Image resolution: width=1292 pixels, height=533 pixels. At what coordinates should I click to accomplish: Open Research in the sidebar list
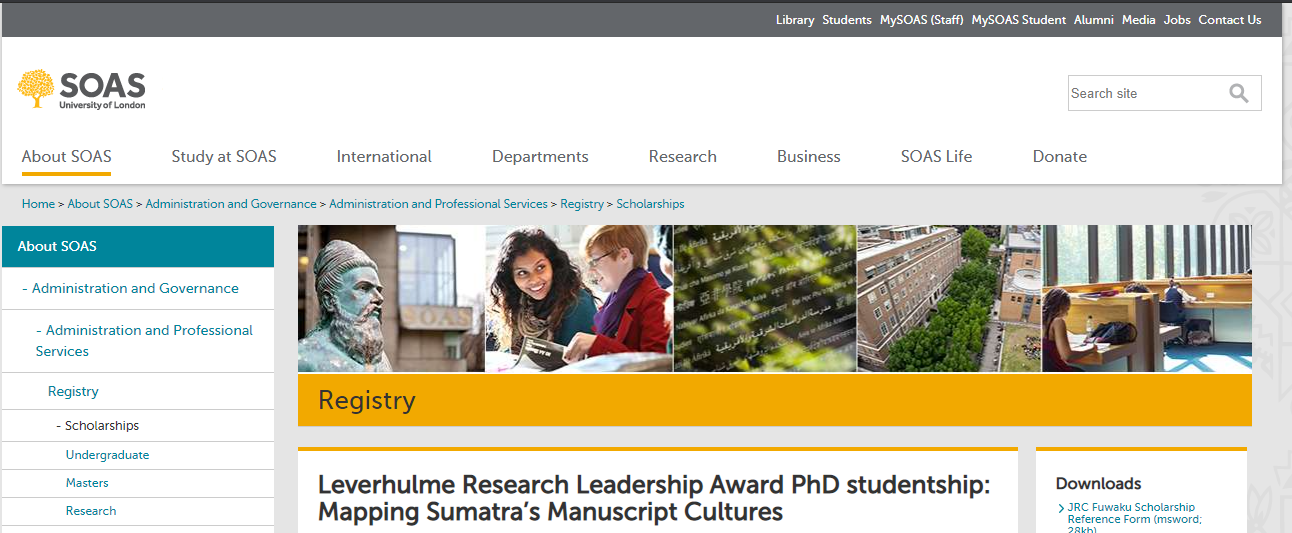tap(91, 511)
